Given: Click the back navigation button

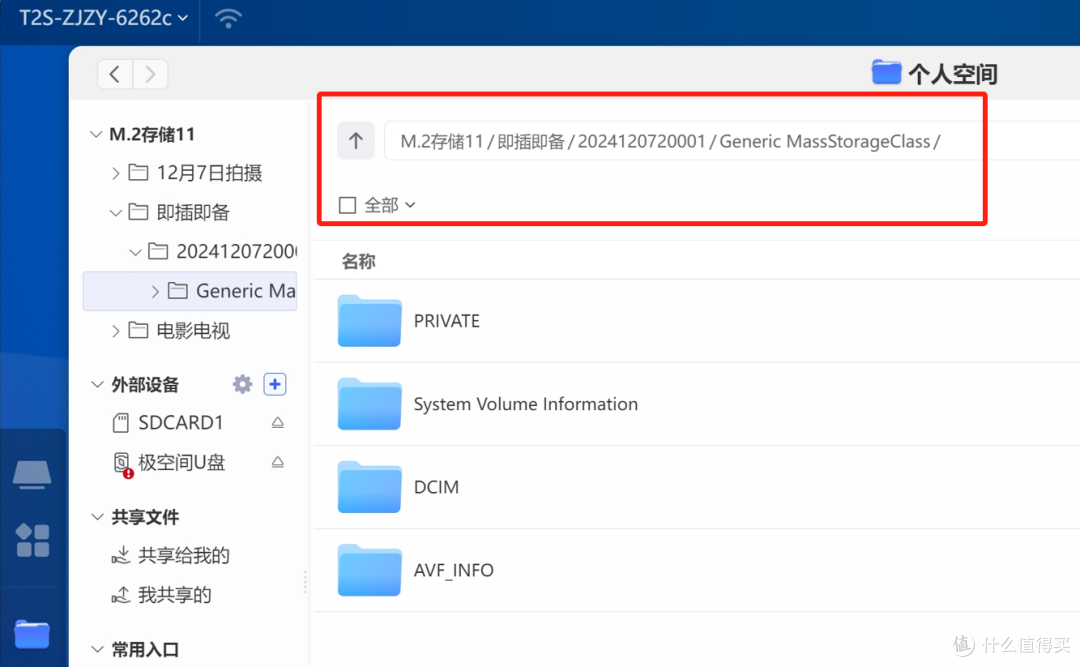Looking at the screenshot, I should tap(114, 73).
